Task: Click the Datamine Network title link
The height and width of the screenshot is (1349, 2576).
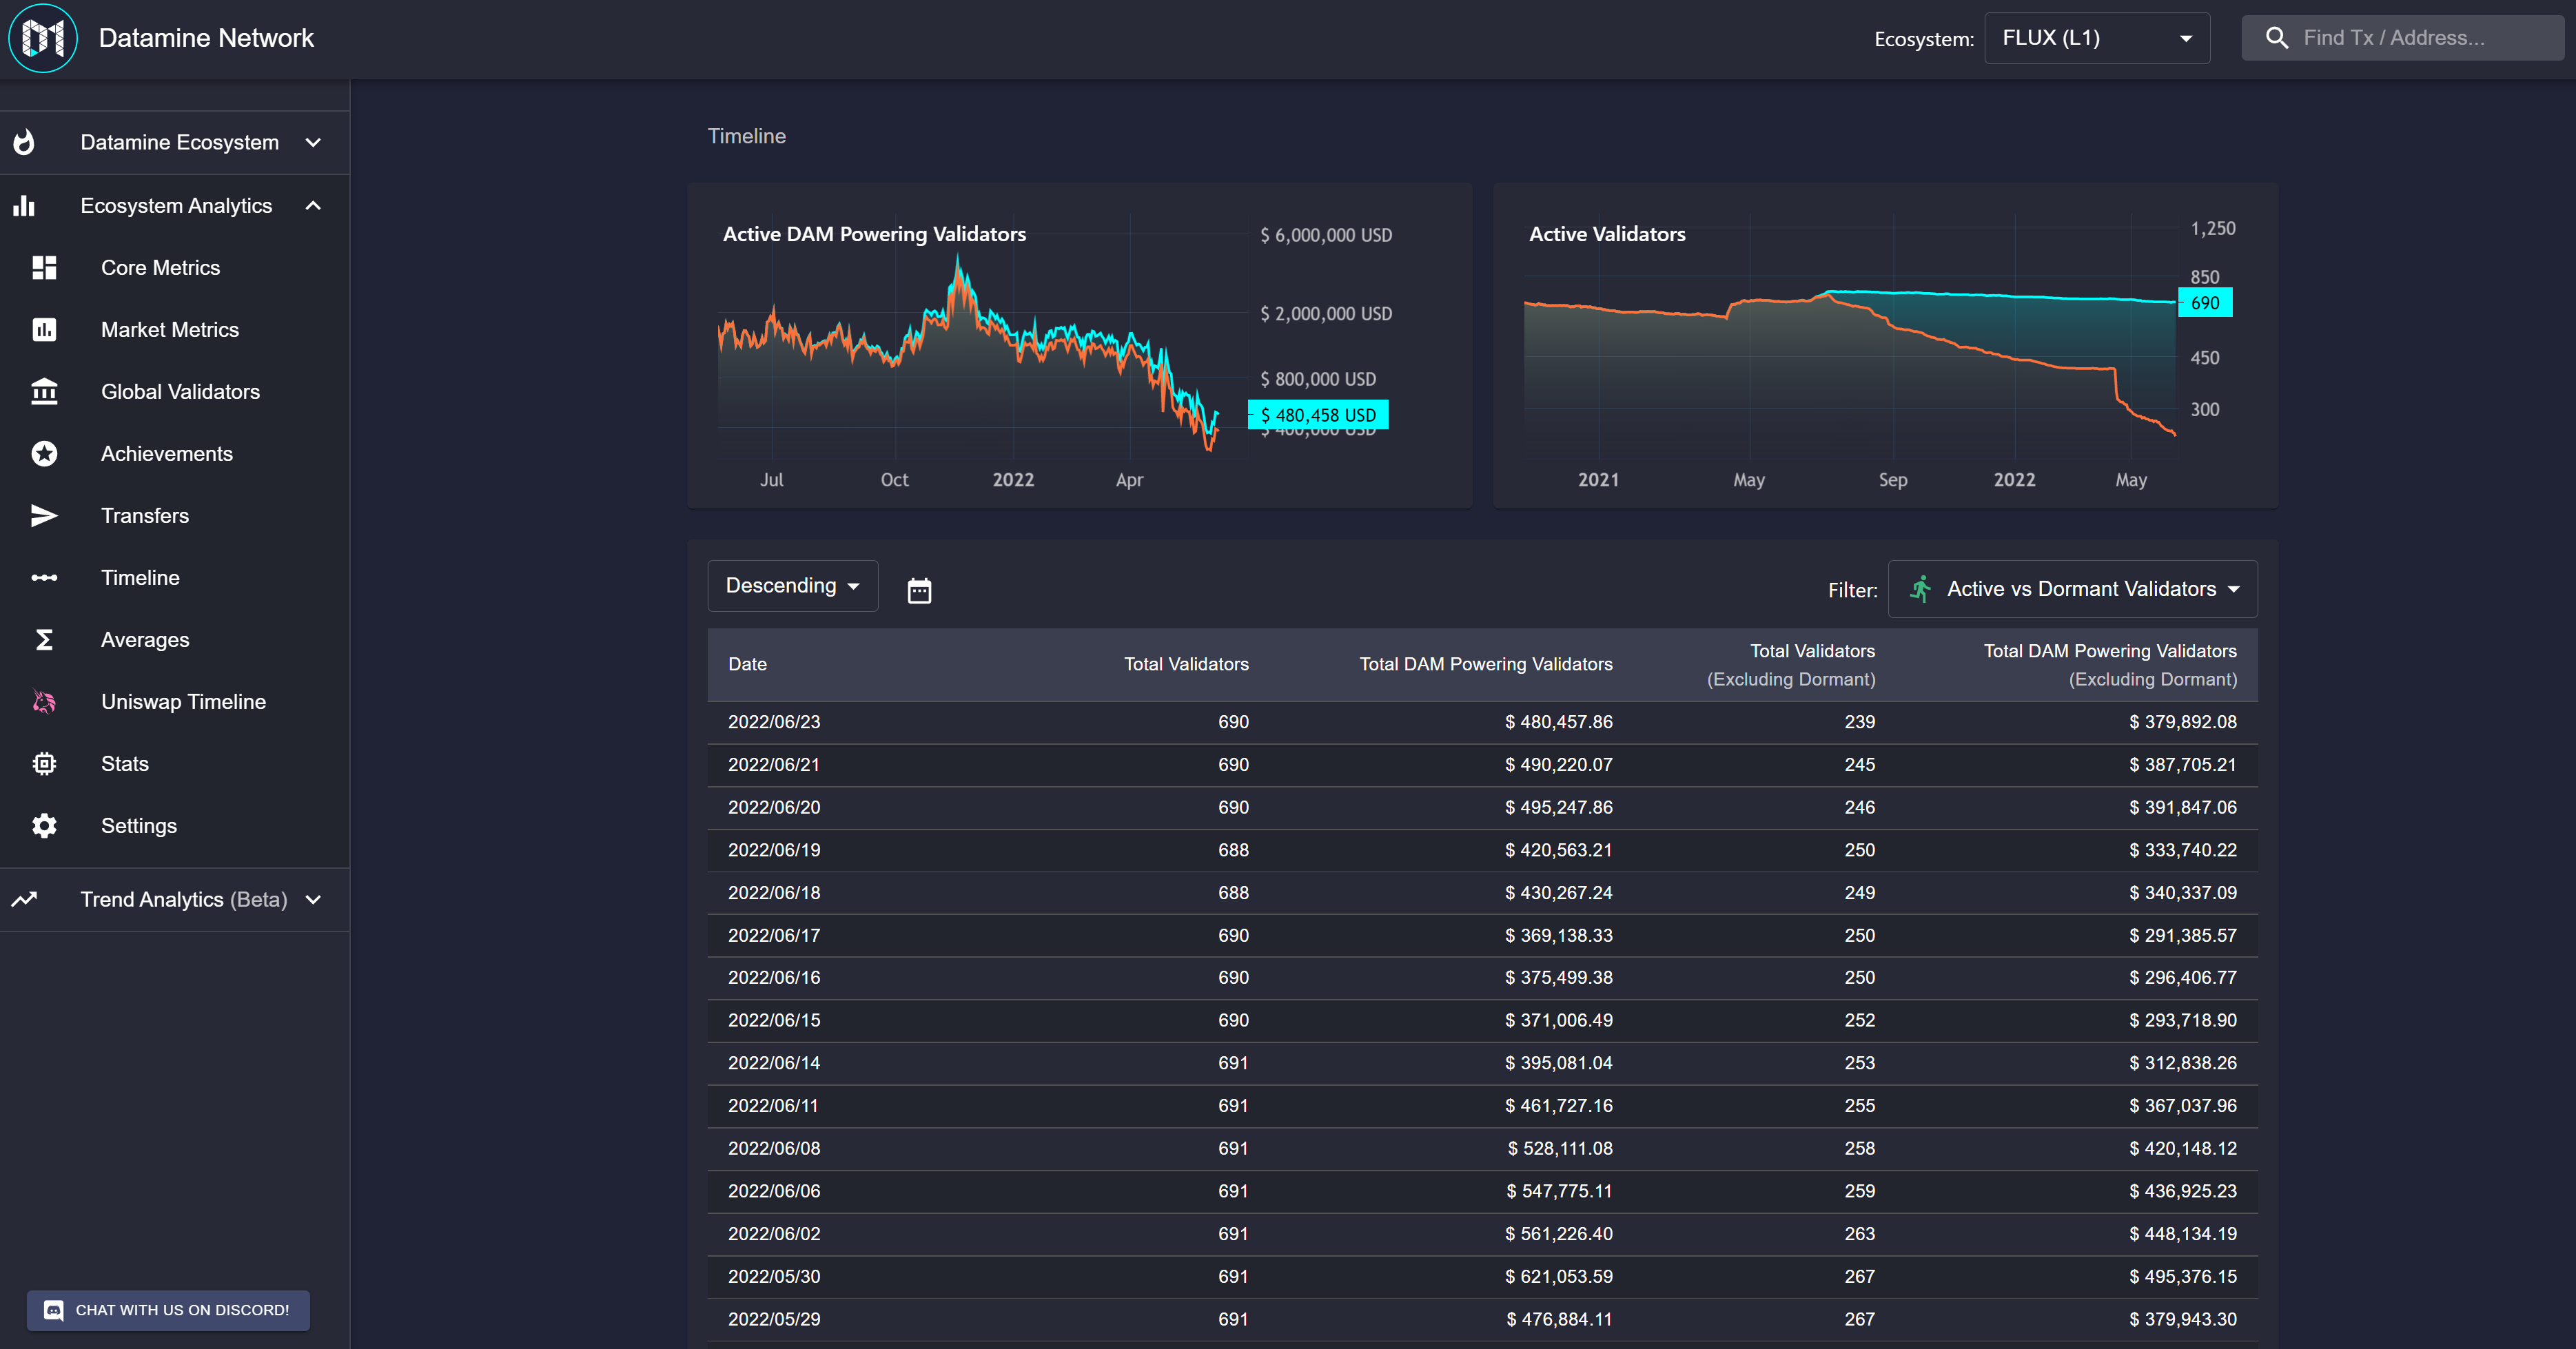Action: point(206,38)
